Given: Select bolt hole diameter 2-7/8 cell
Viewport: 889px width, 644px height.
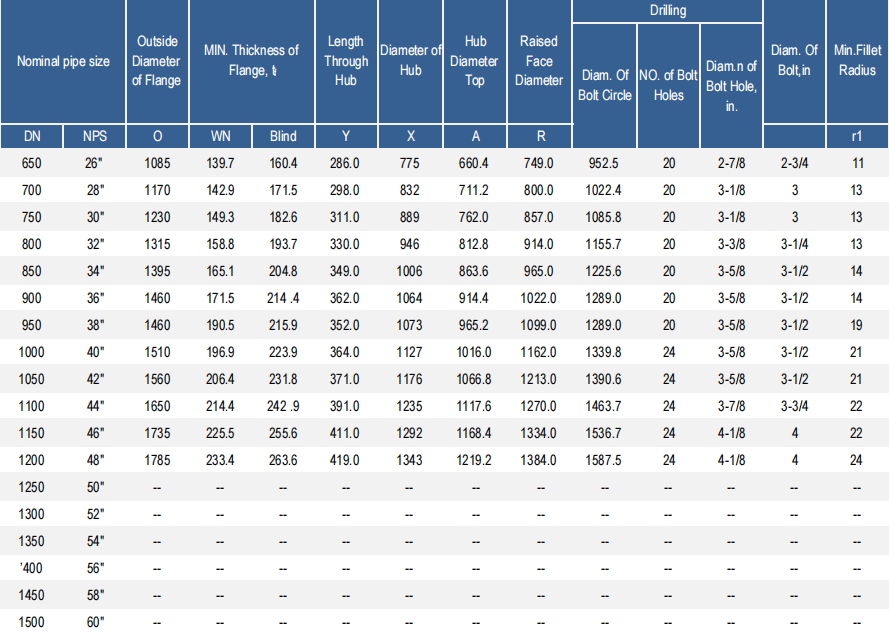Looking at the screenshot, I should (731, 162).
